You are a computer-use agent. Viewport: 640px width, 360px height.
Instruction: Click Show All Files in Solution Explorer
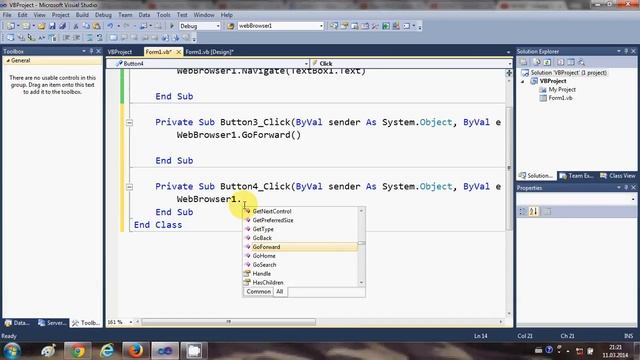[x=537, y=62]
